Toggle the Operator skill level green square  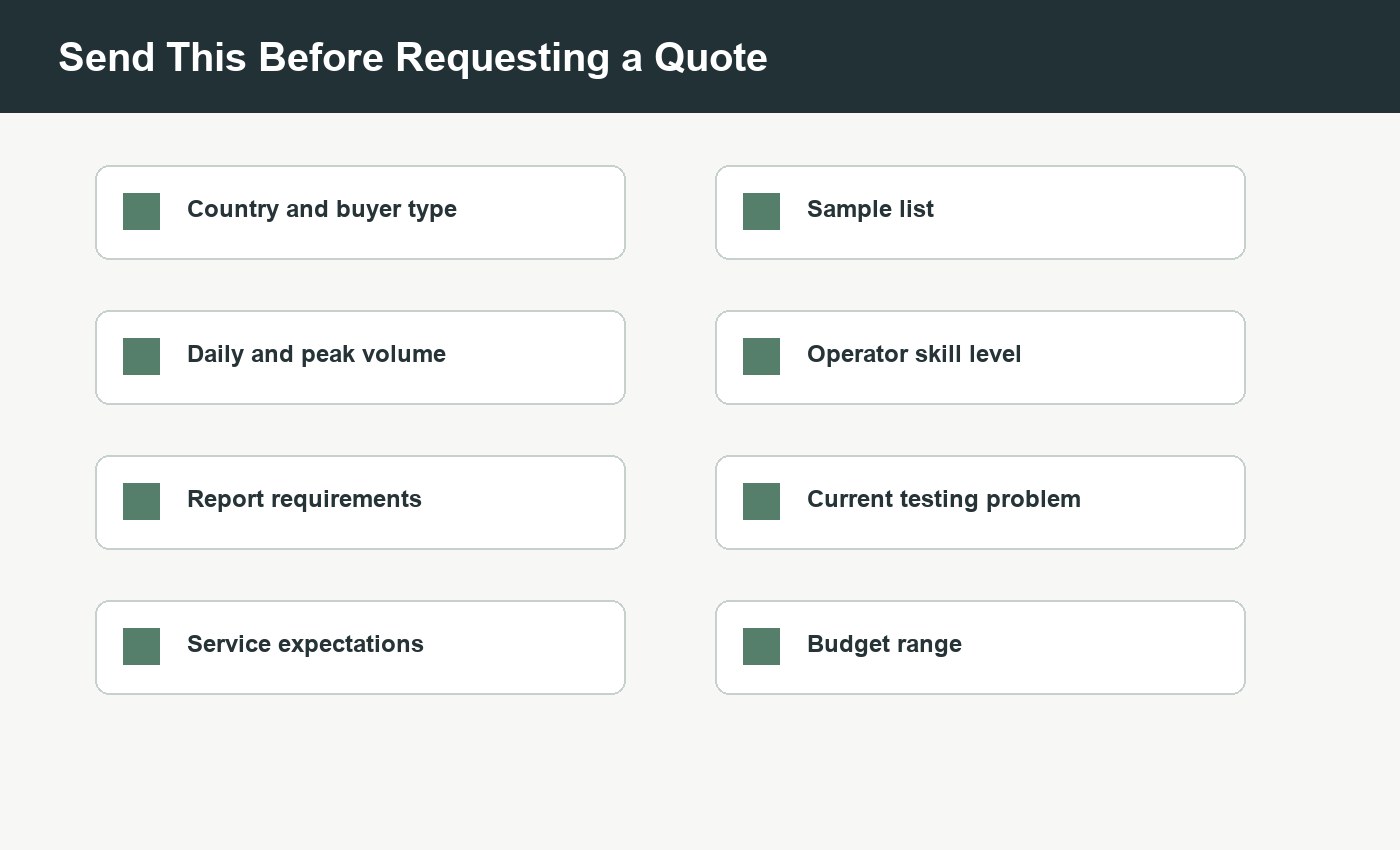[x=761, y=357]
